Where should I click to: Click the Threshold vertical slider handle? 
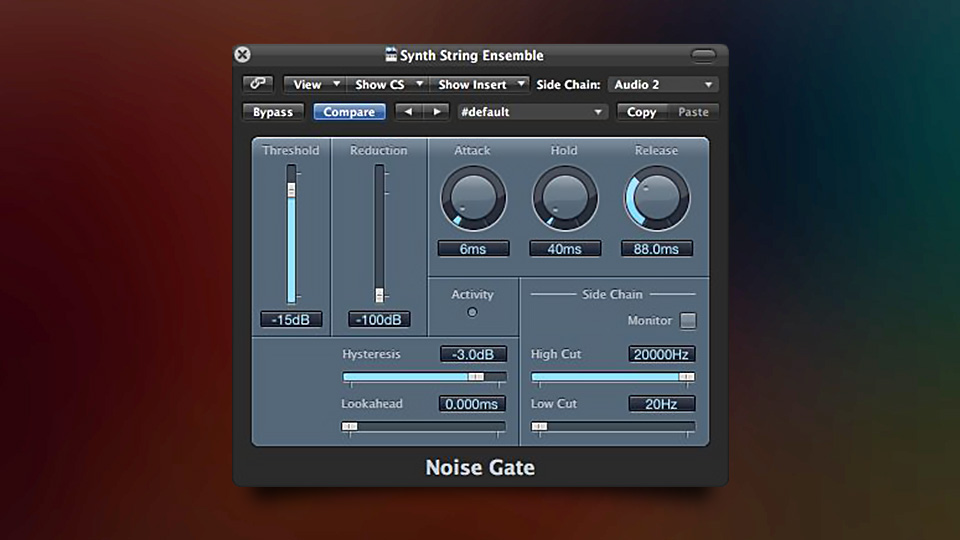pos(291,190)
